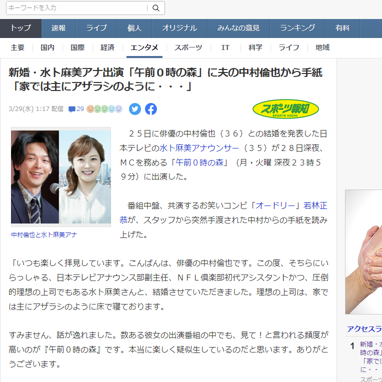Select the ライブ tab
382x382 pixels.
97,28
